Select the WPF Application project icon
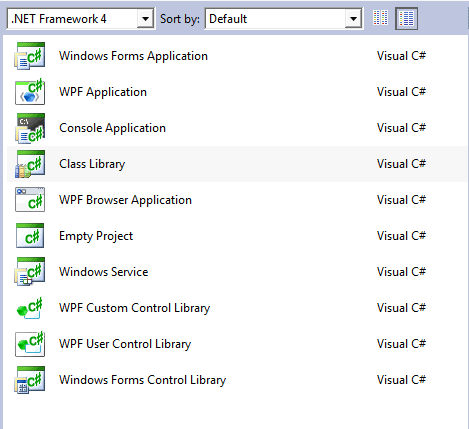469x429 pixels. (30, 92)
